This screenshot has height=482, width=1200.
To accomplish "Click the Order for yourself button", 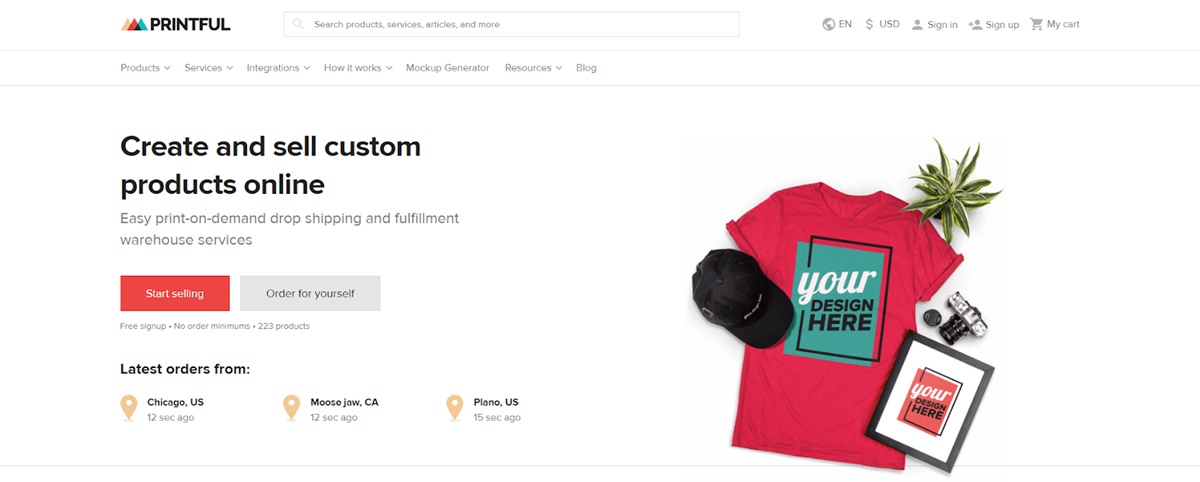I will click(x=310, y=294).
